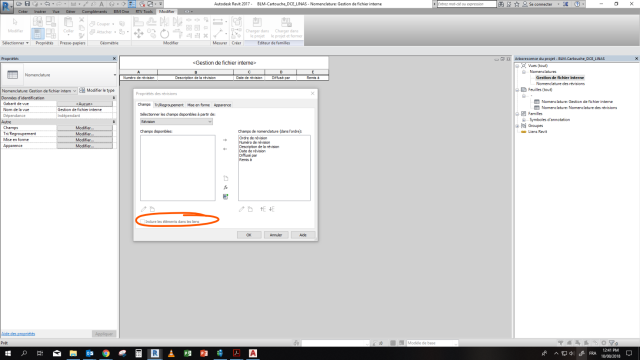Open the 'Aide des propriétés' link
Screen dimensions: 640x360
coord(18,333)
